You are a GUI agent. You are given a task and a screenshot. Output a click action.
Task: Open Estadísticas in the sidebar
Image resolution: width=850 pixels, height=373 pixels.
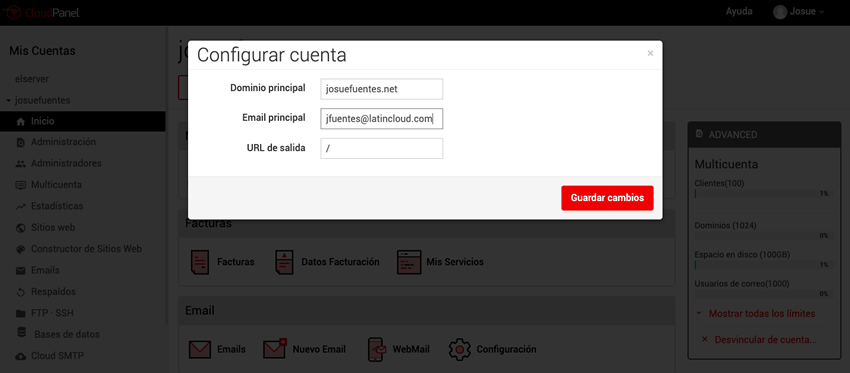point(57,206)
